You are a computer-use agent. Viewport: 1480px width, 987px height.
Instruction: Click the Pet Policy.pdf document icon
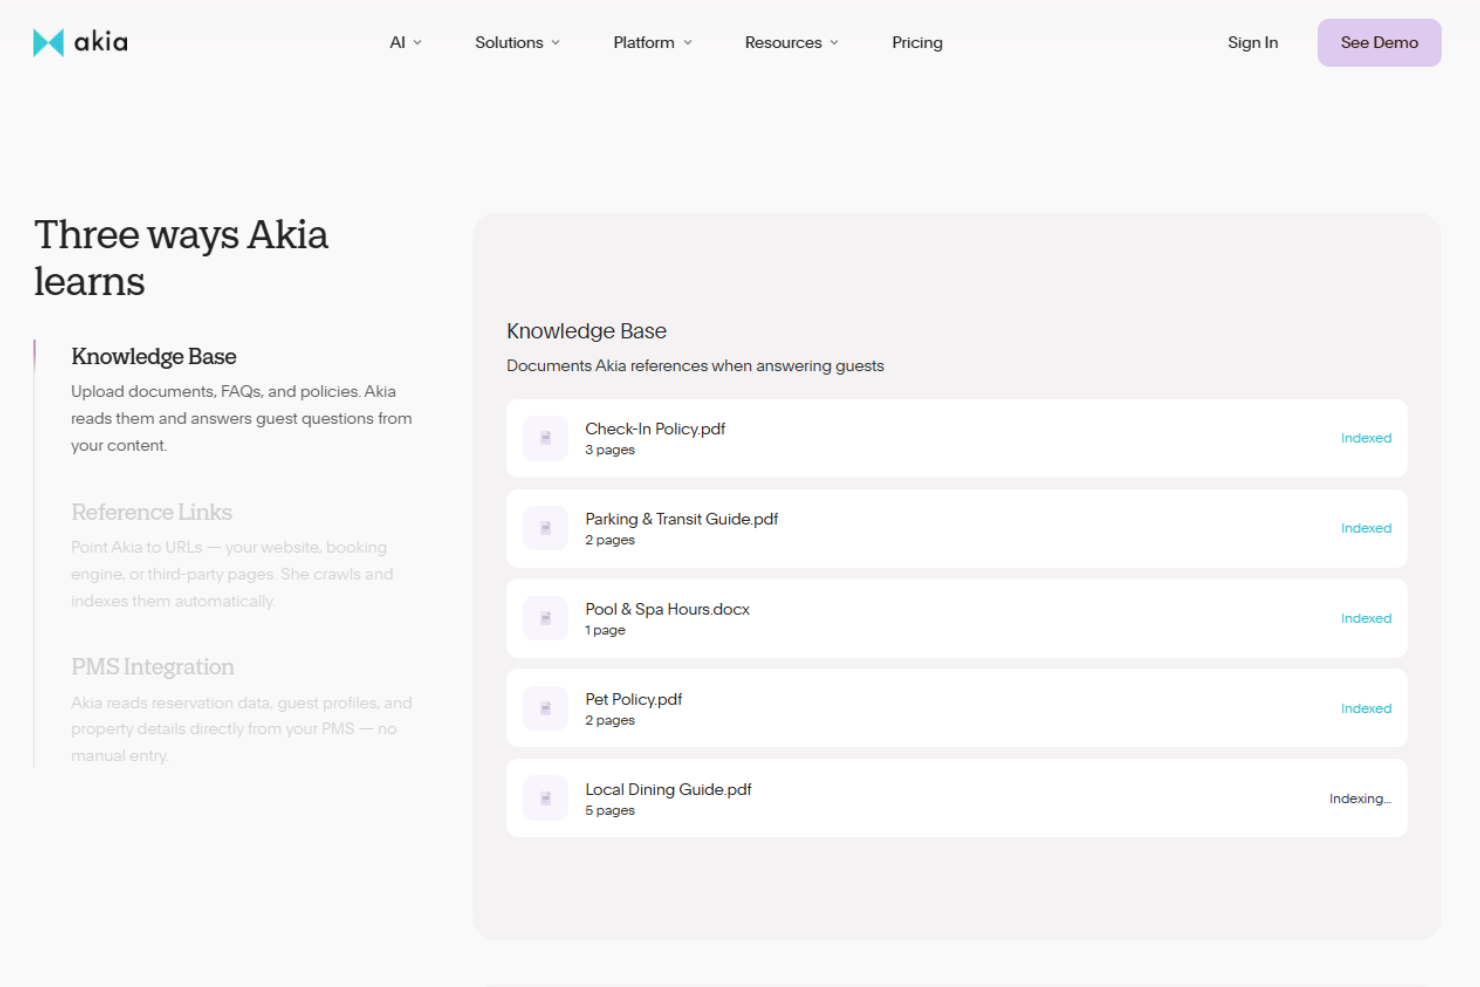click(545, 708)
